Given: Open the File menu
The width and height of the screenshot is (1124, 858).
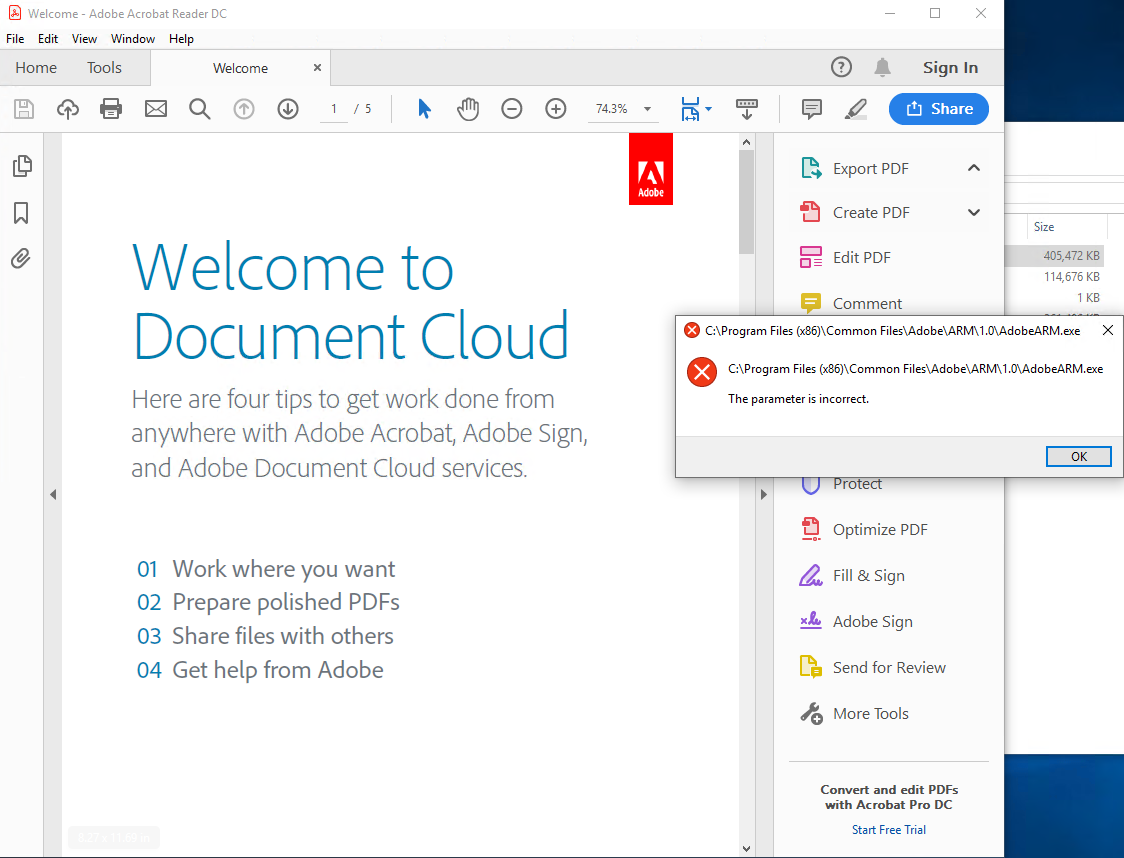Looking at the screenshot, I should click(15, 39).
